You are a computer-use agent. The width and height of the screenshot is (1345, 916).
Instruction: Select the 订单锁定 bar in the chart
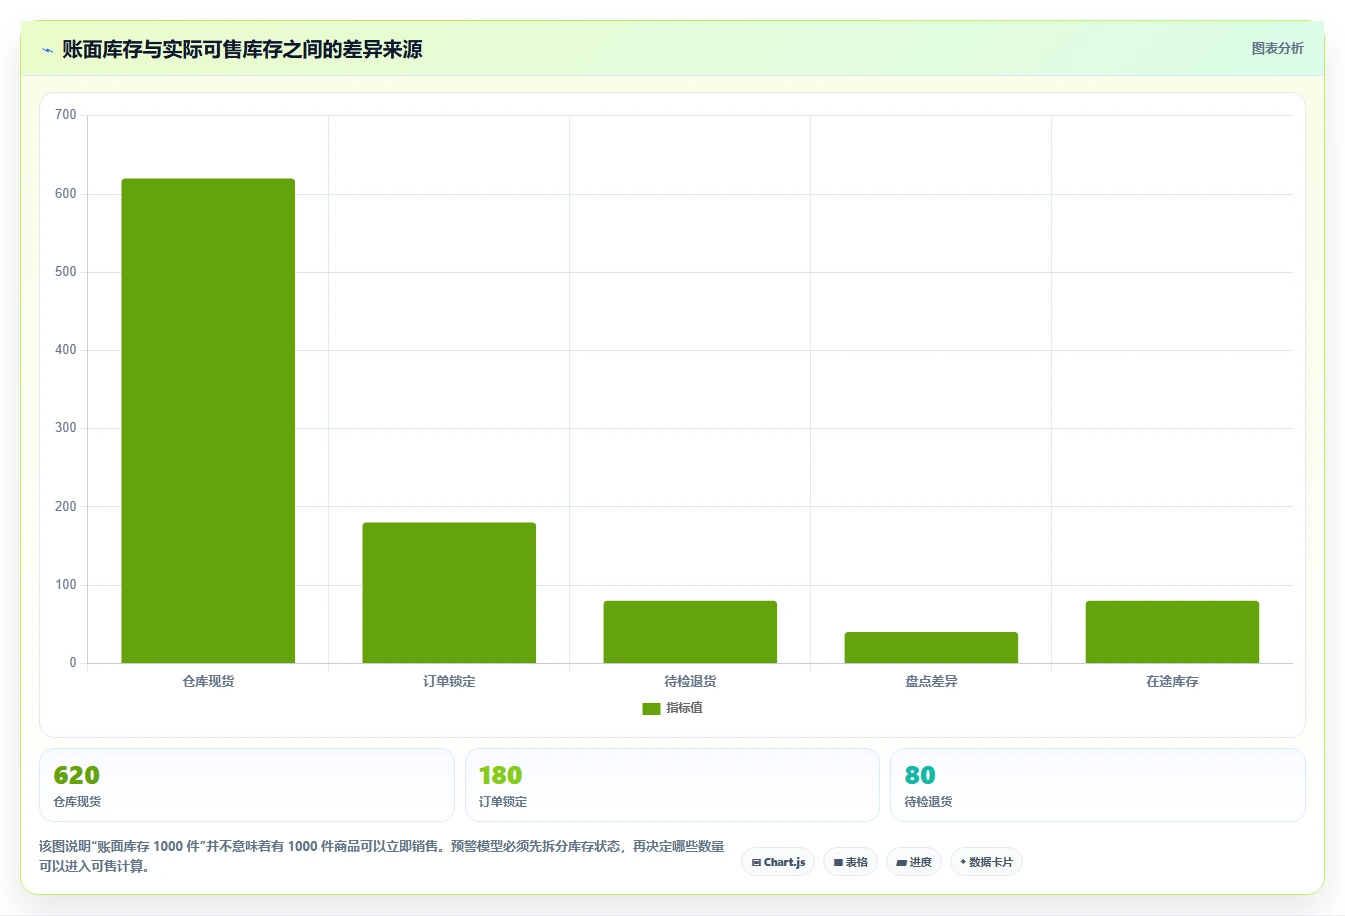449,593
